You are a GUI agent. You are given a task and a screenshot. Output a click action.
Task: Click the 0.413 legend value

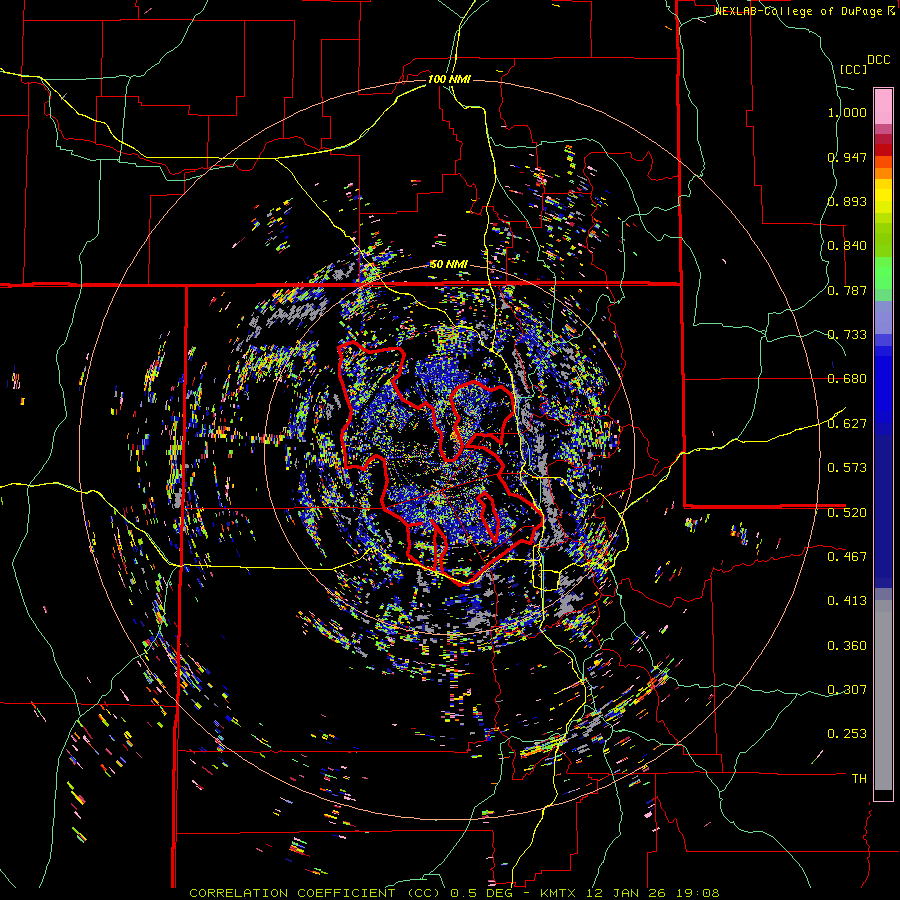(847, 601)
